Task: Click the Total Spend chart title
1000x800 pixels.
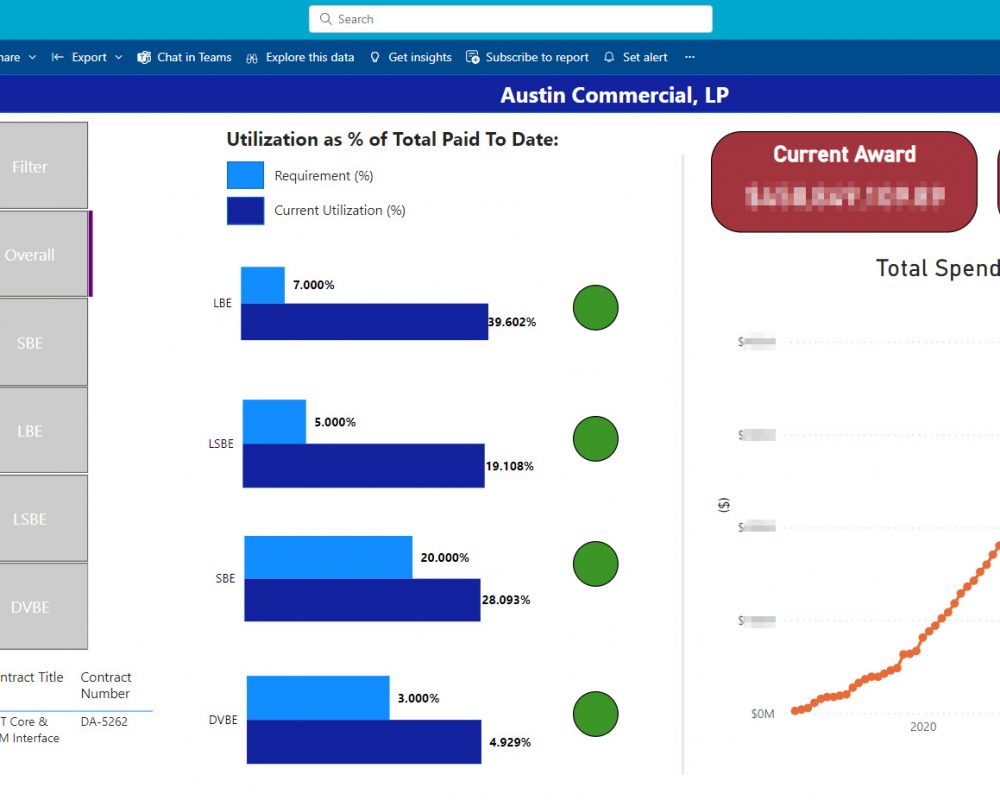Action: click(938, 268)
